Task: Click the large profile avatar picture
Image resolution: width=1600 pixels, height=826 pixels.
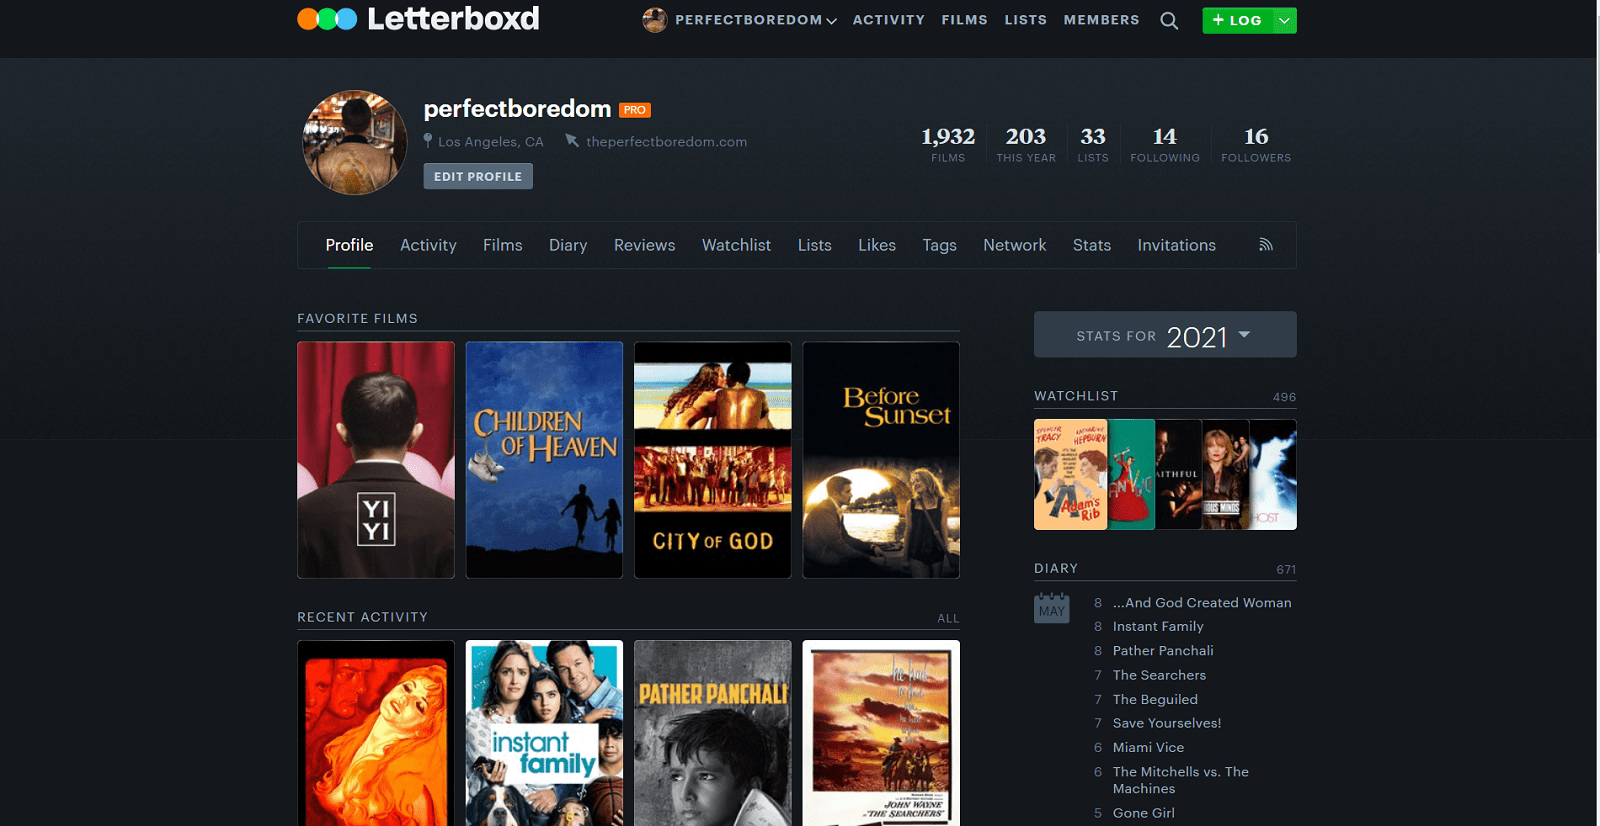Action: tap(355, 142)
